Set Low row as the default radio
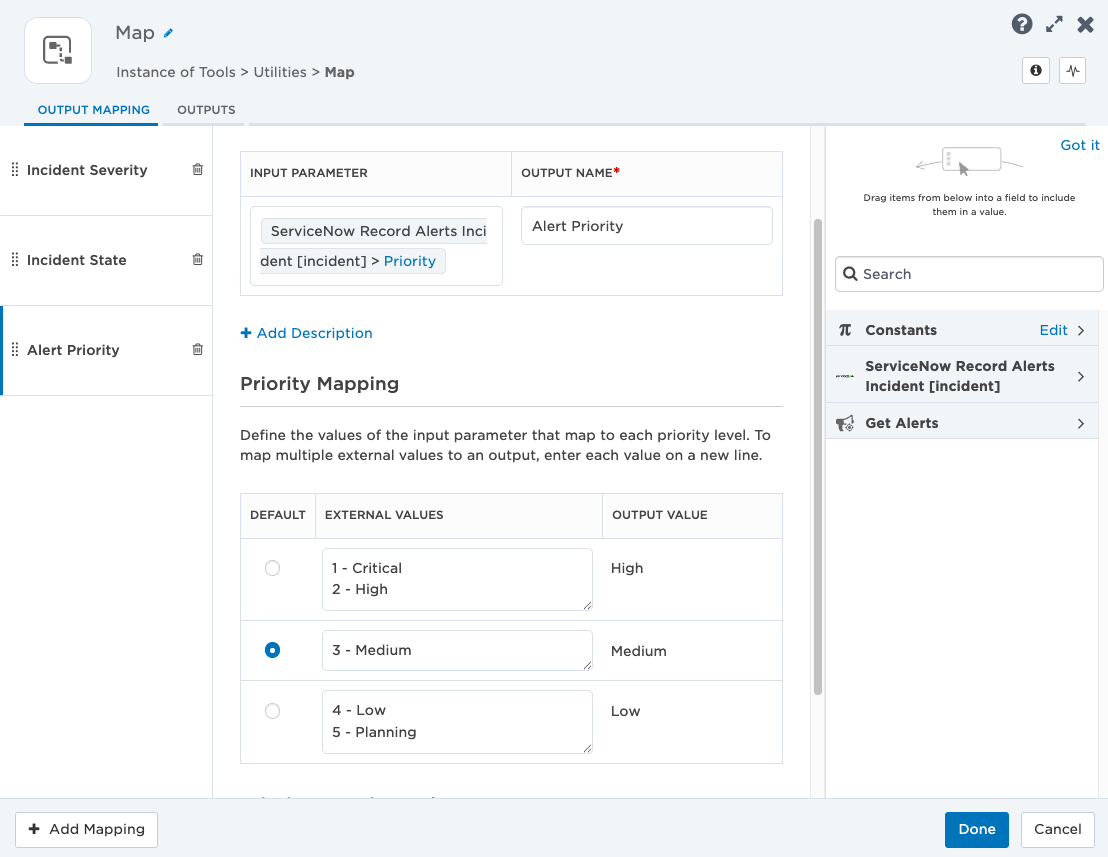1108x857 pixels. tap(272, 711)
